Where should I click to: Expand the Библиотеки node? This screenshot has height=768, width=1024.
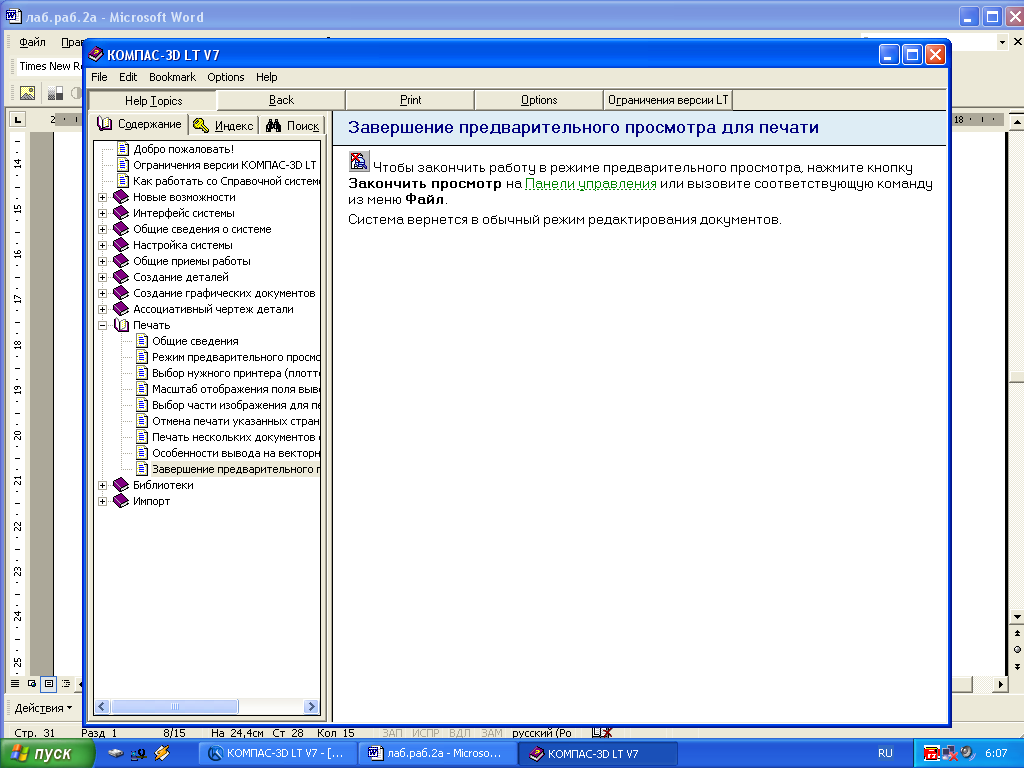click(x=103, y=485)
